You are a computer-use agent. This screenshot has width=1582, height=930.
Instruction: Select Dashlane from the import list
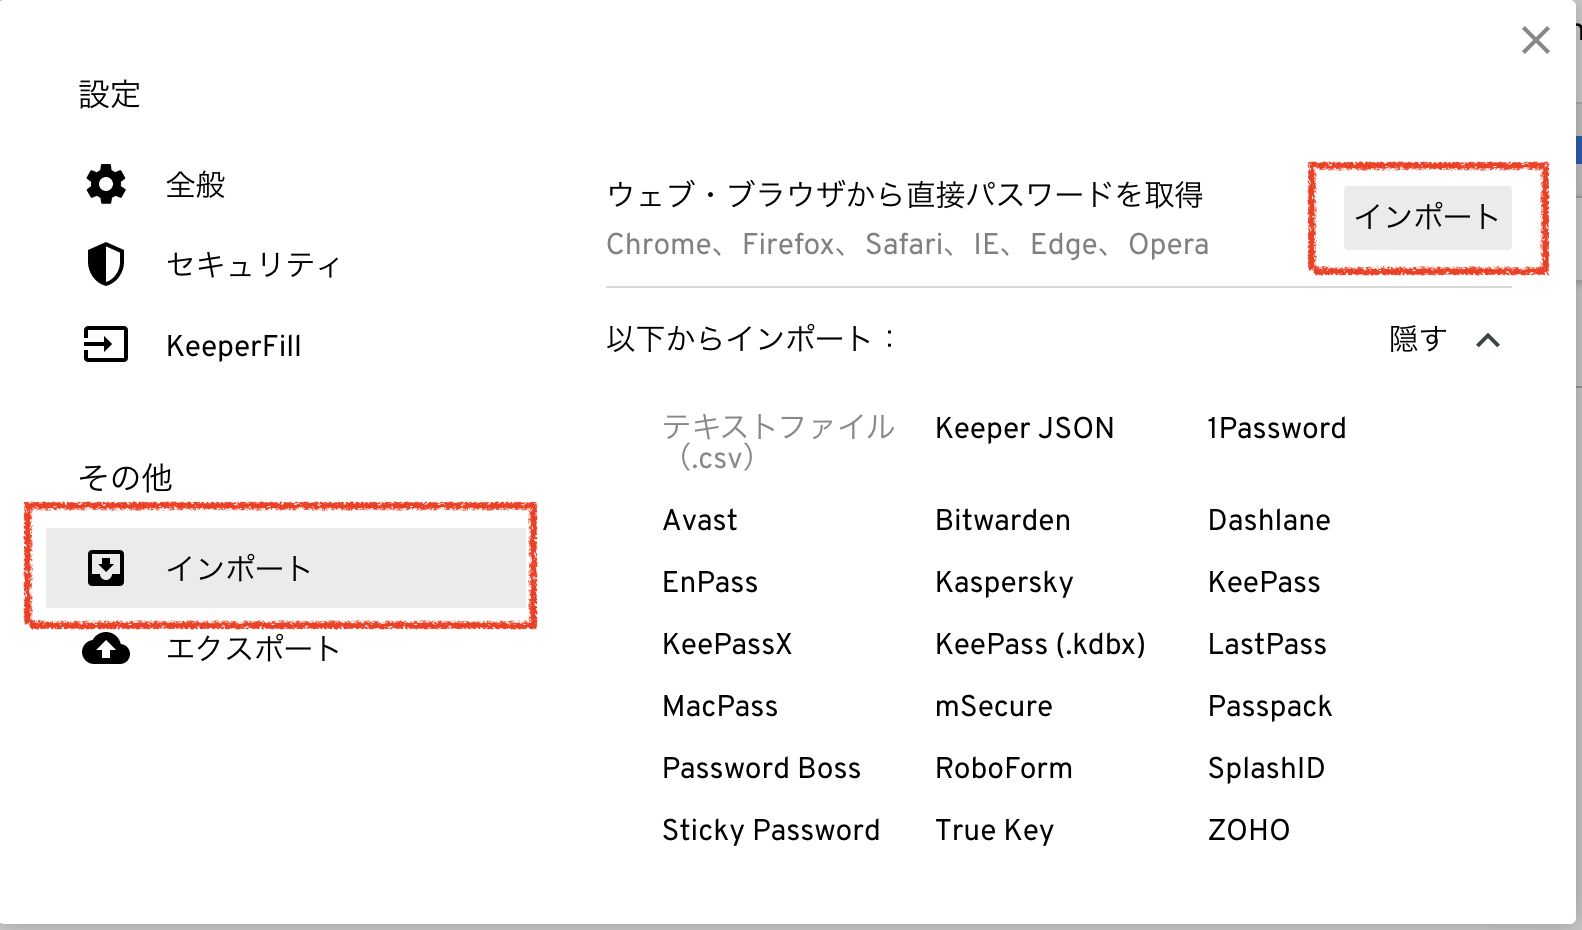pyautogui.click(x=1269, y=521)
